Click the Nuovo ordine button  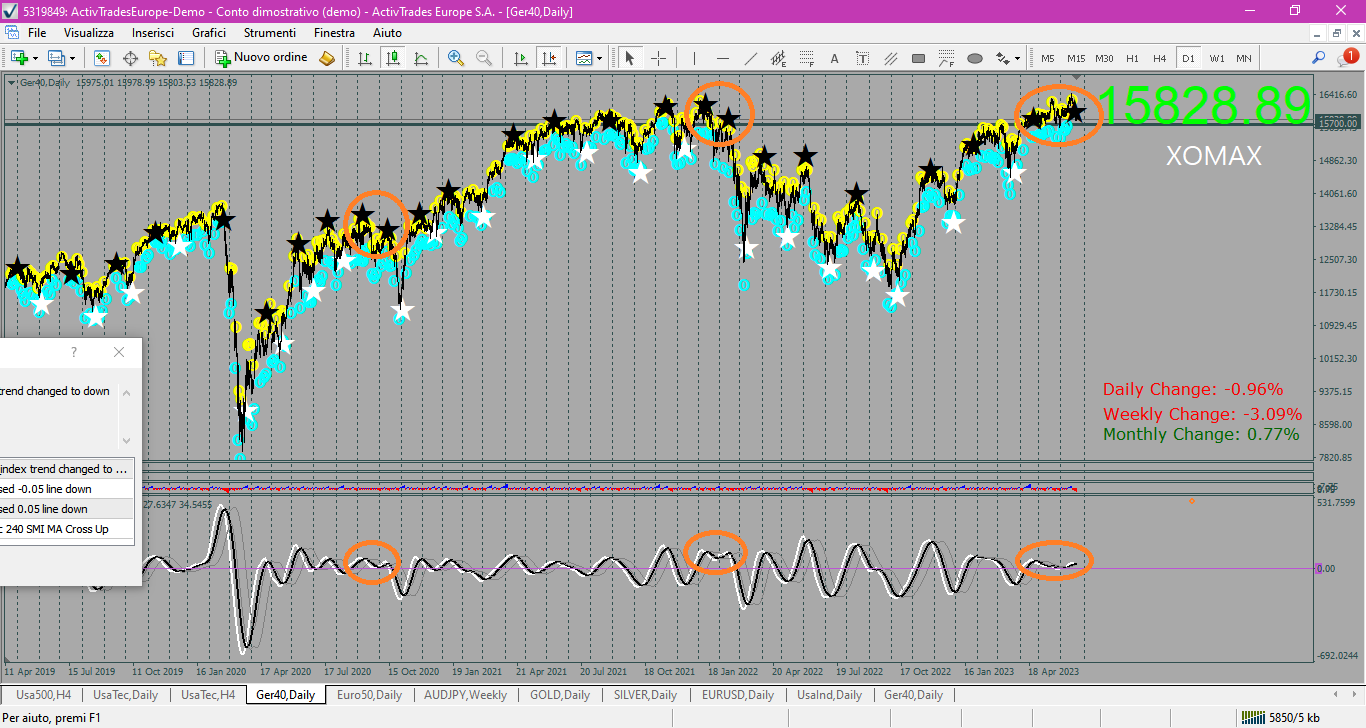click(x=262, y=58)
